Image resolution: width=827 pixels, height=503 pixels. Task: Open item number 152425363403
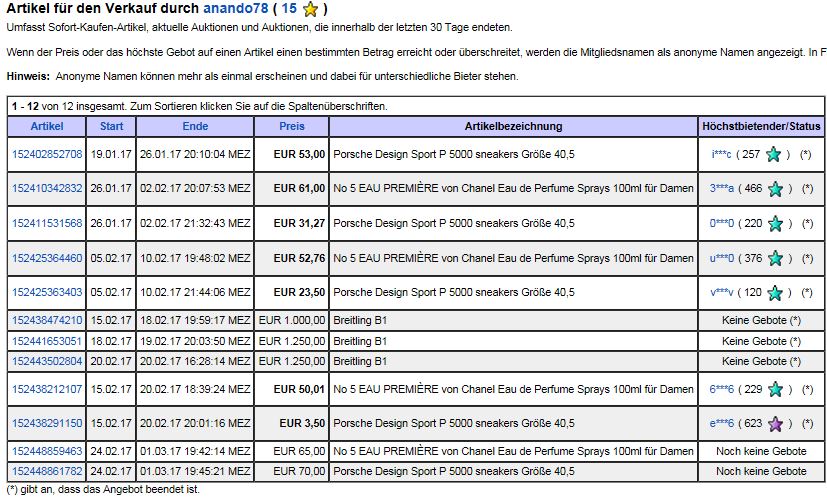[47, 293]
